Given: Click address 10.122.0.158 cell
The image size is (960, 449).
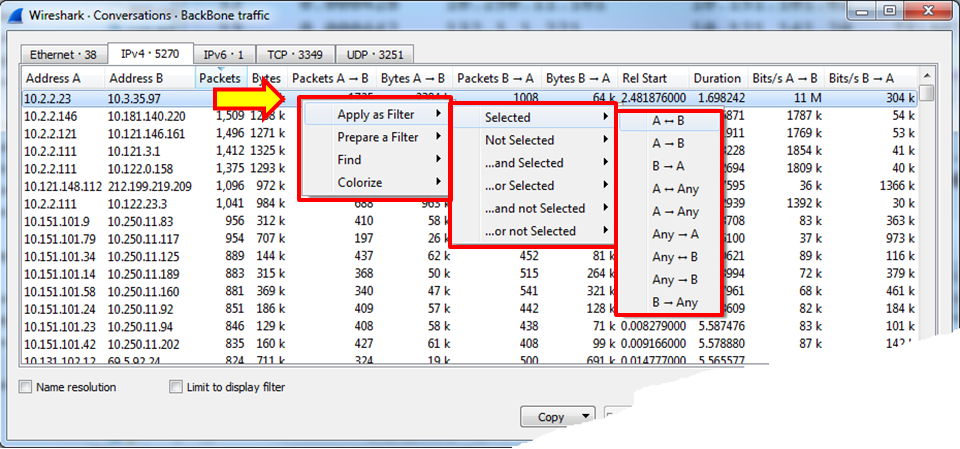Looking at the screenshot, I should [140, 168].
